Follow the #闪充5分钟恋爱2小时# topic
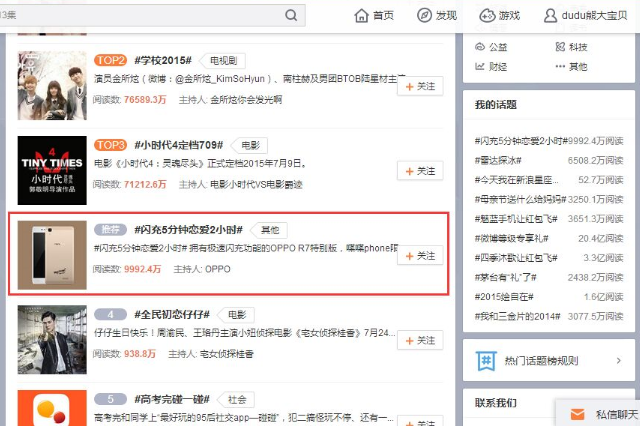 420,256
